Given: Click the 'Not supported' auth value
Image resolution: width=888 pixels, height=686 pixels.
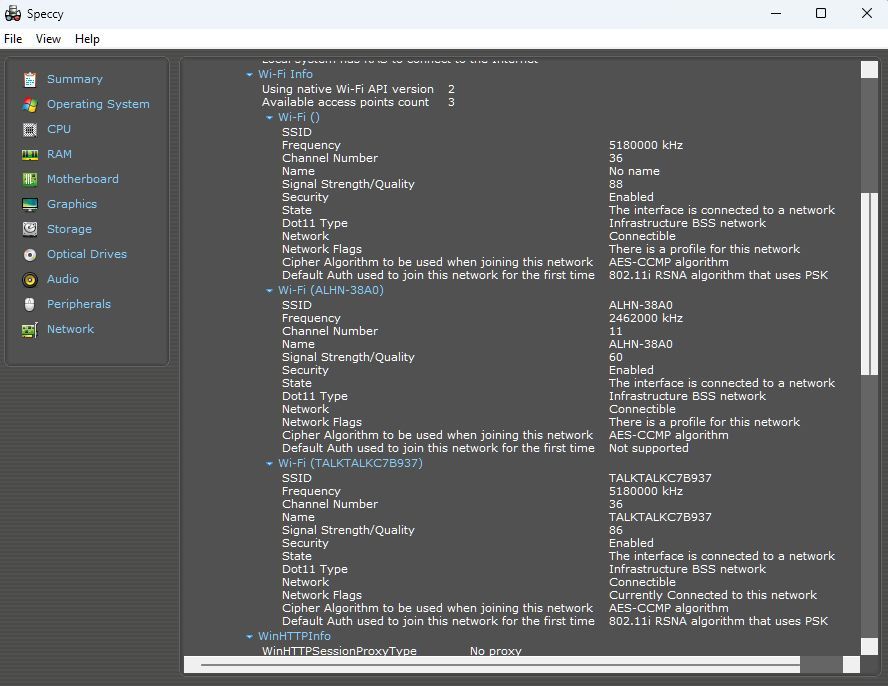Looking at the screenshot, I should [x=648, y=448].
